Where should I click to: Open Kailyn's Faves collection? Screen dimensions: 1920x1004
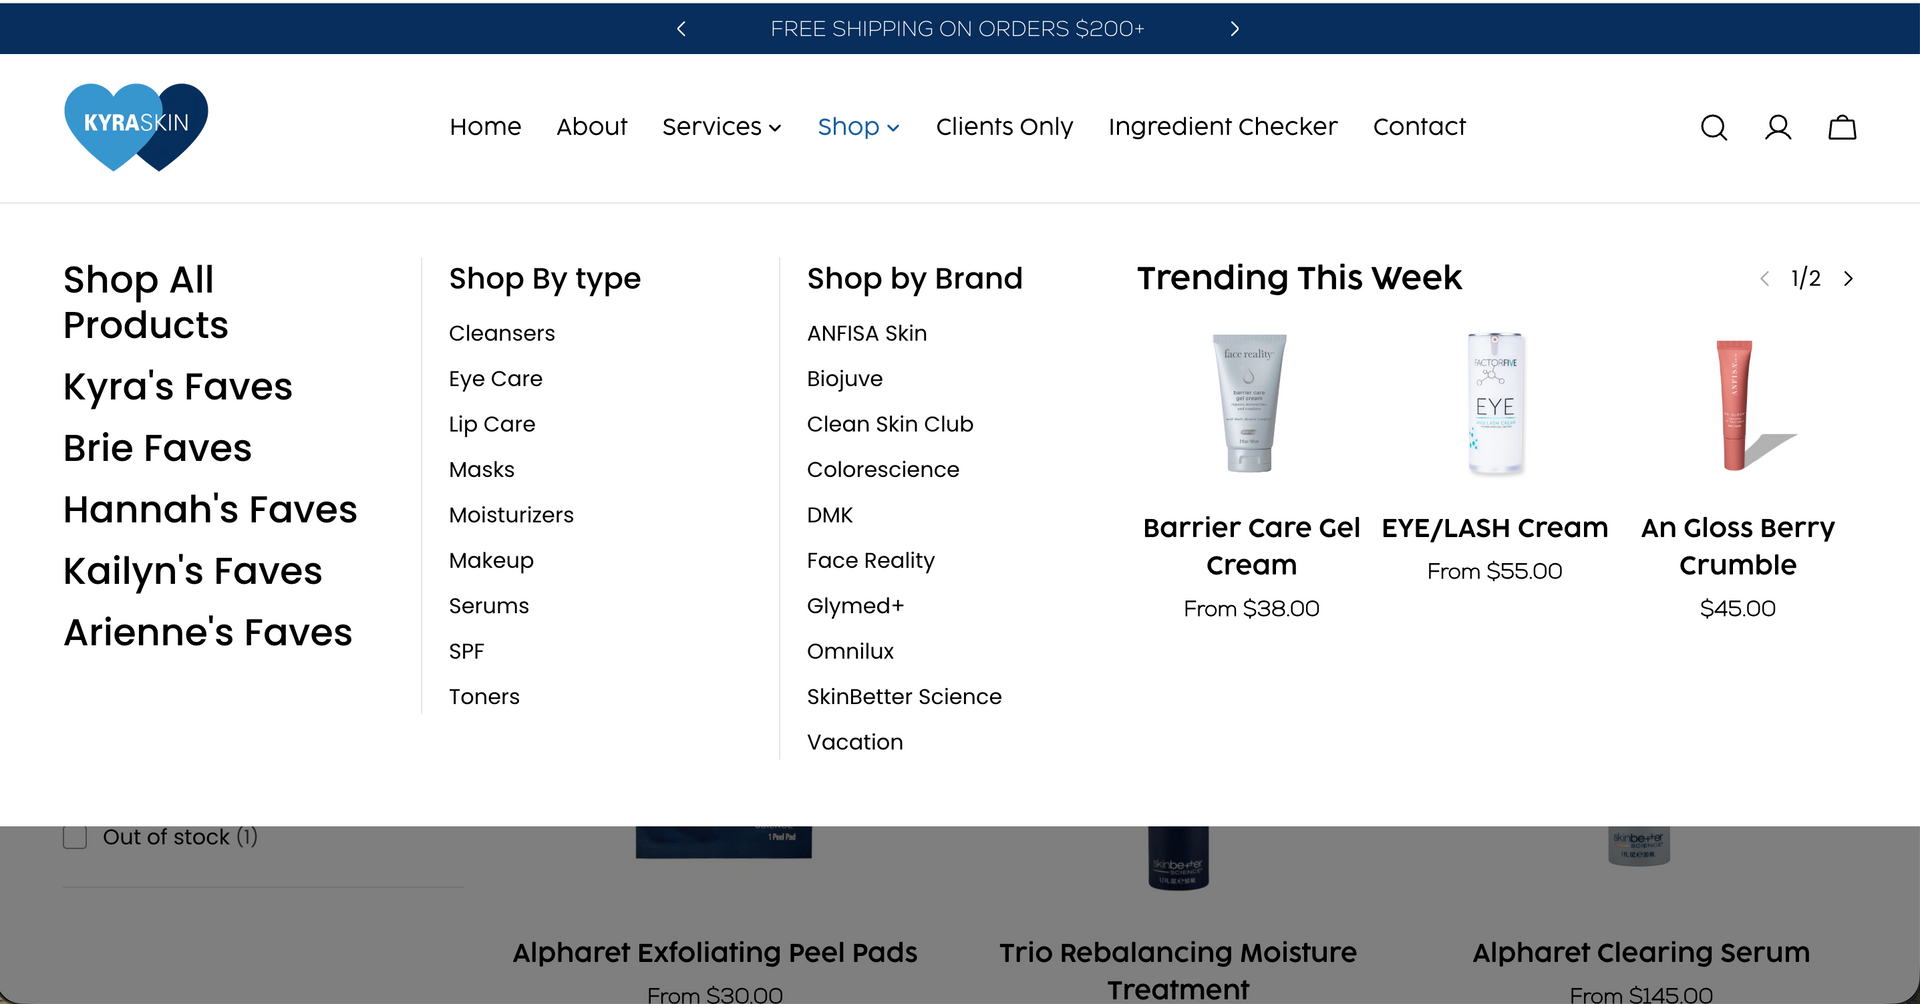[x=193, y=571]
